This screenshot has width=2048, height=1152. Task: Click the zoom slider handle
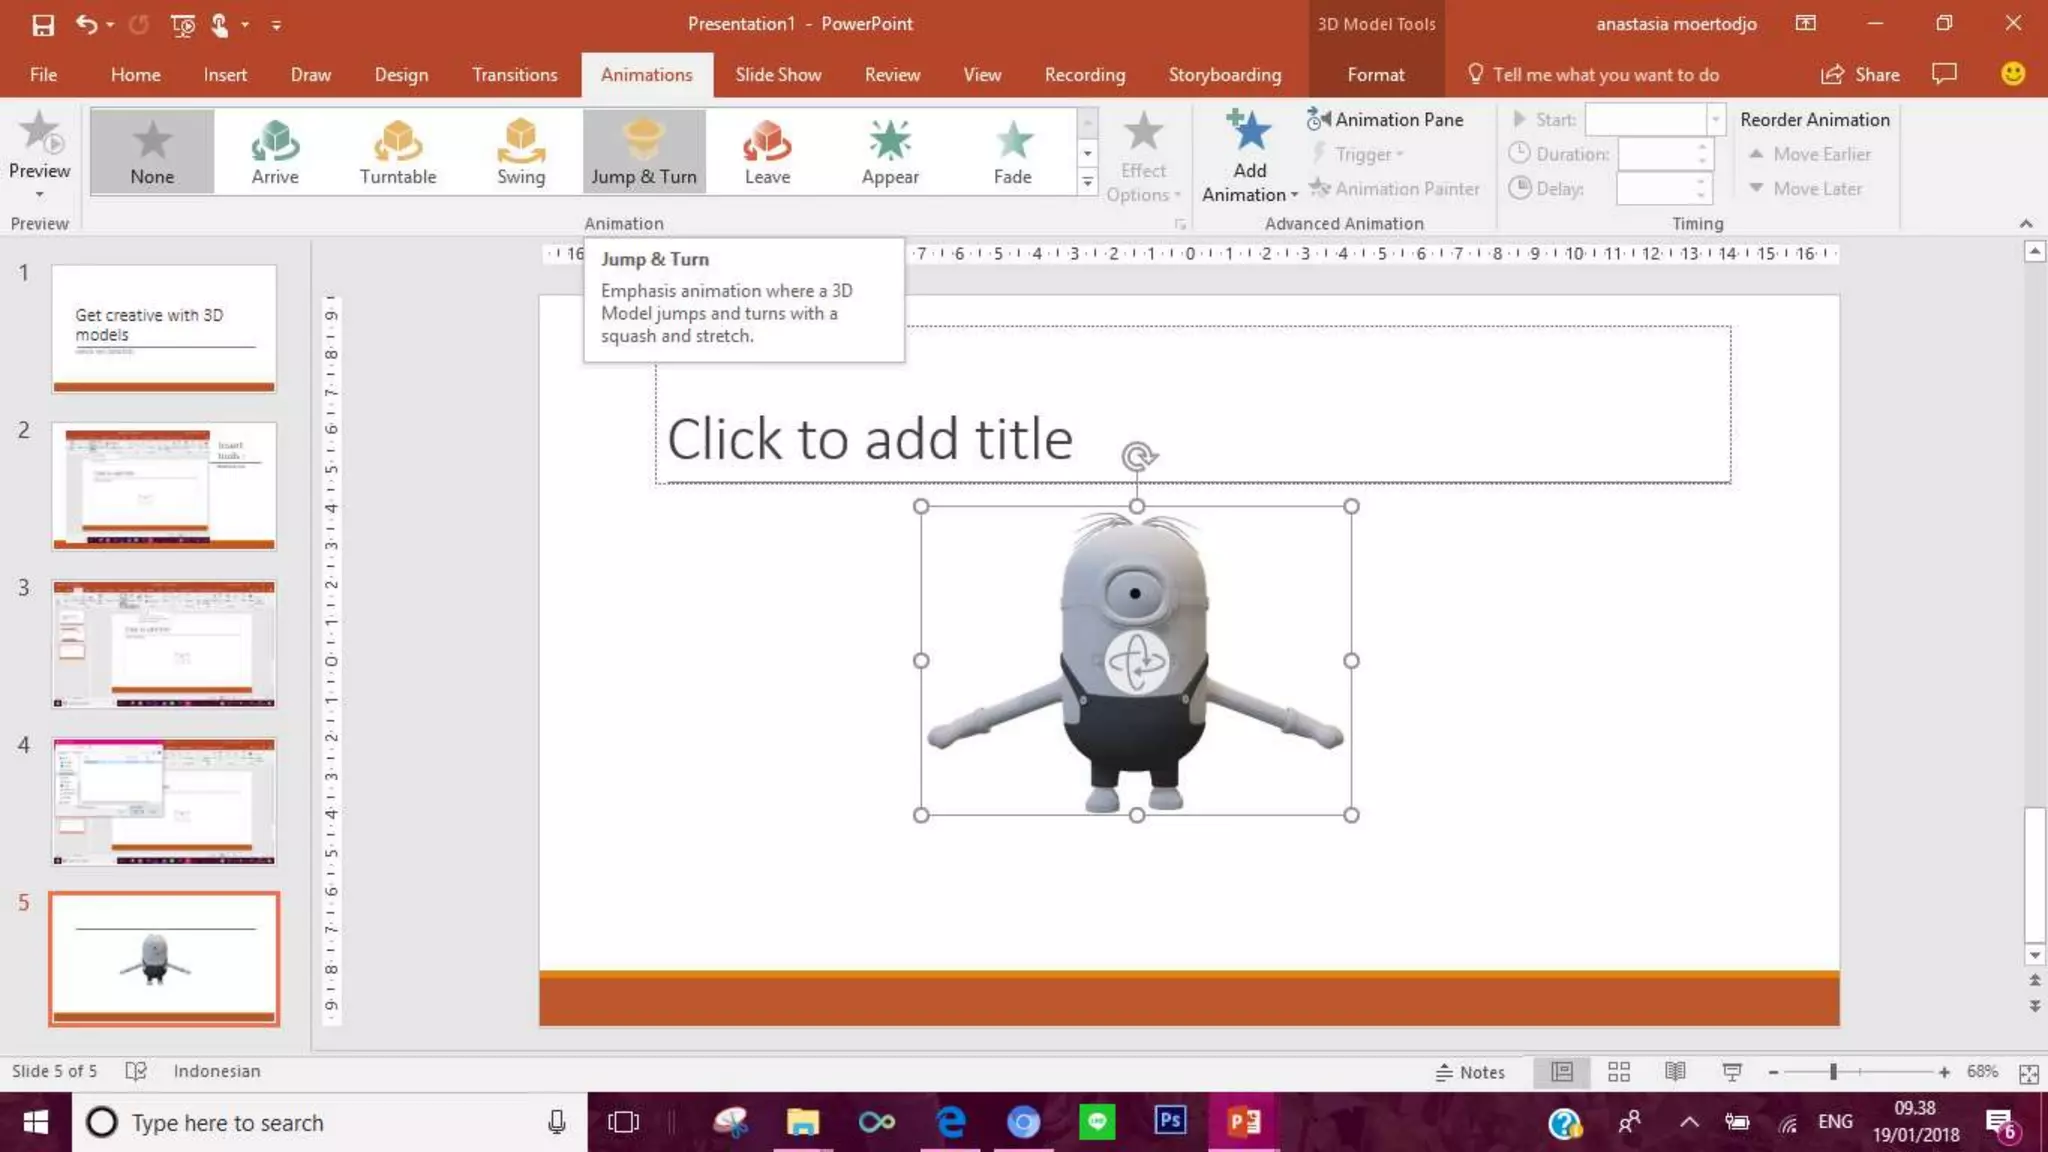(1833, 1072)
